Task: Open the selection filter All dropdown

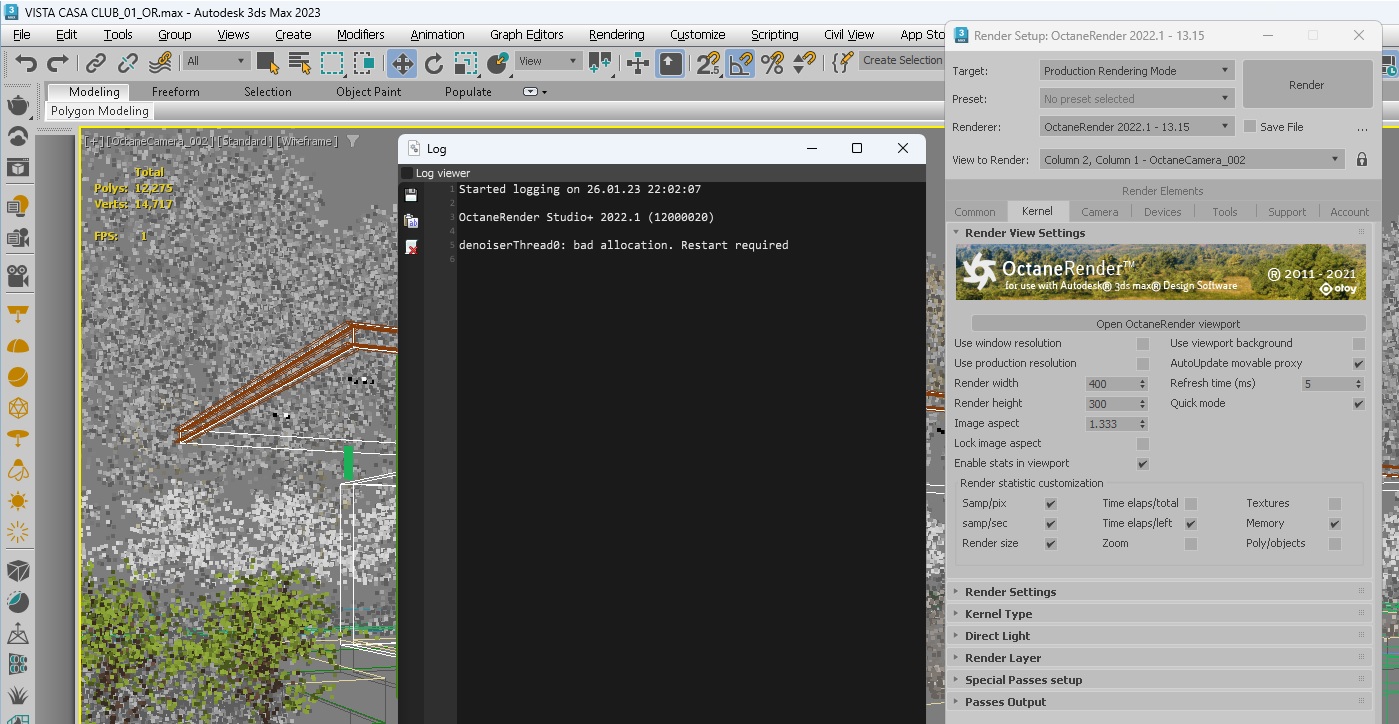Action: click(215, 61)
